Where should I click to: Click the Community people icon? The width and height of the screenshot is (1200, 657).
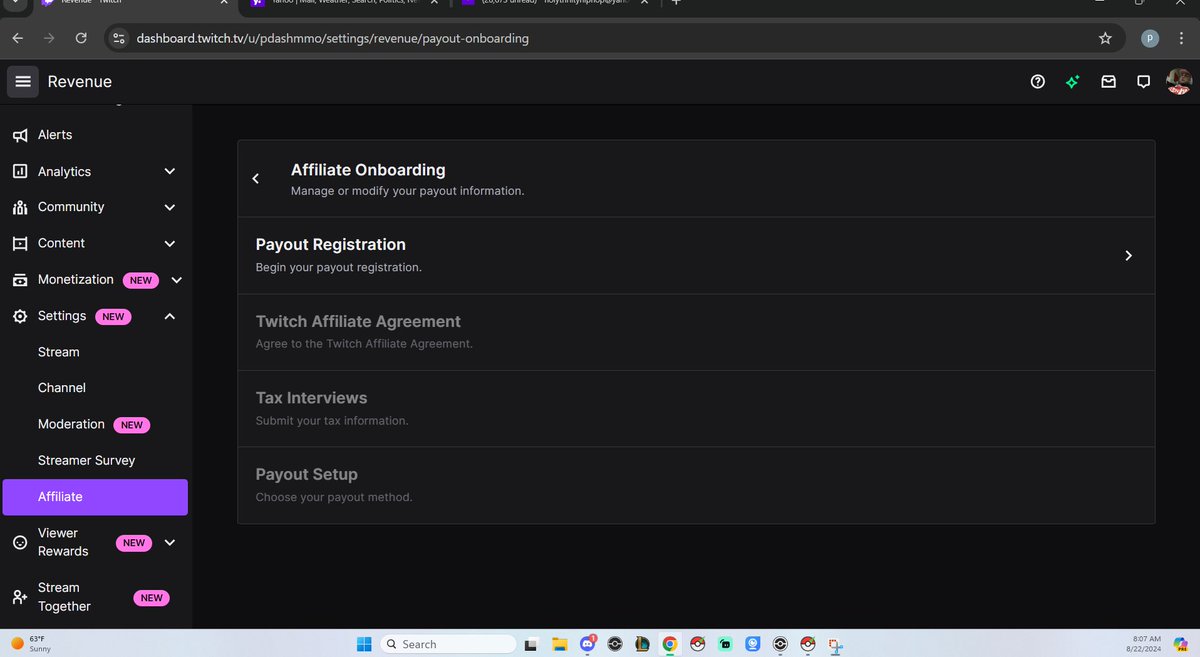(20, 207)
